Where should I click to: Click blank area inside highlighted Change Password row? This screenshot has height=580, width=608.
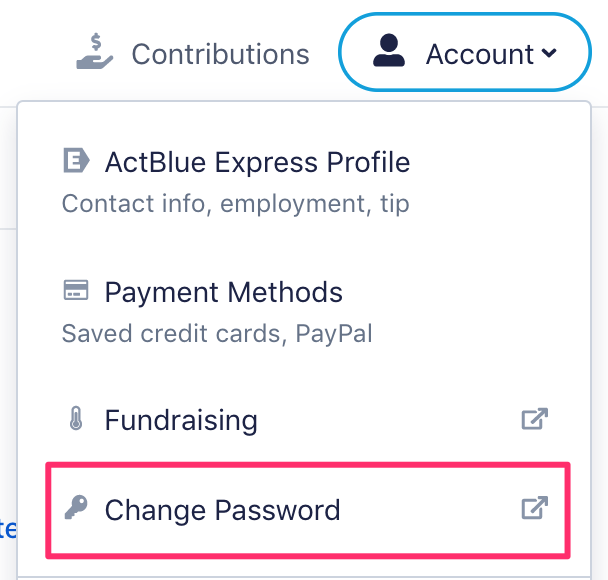coord(427,510)
